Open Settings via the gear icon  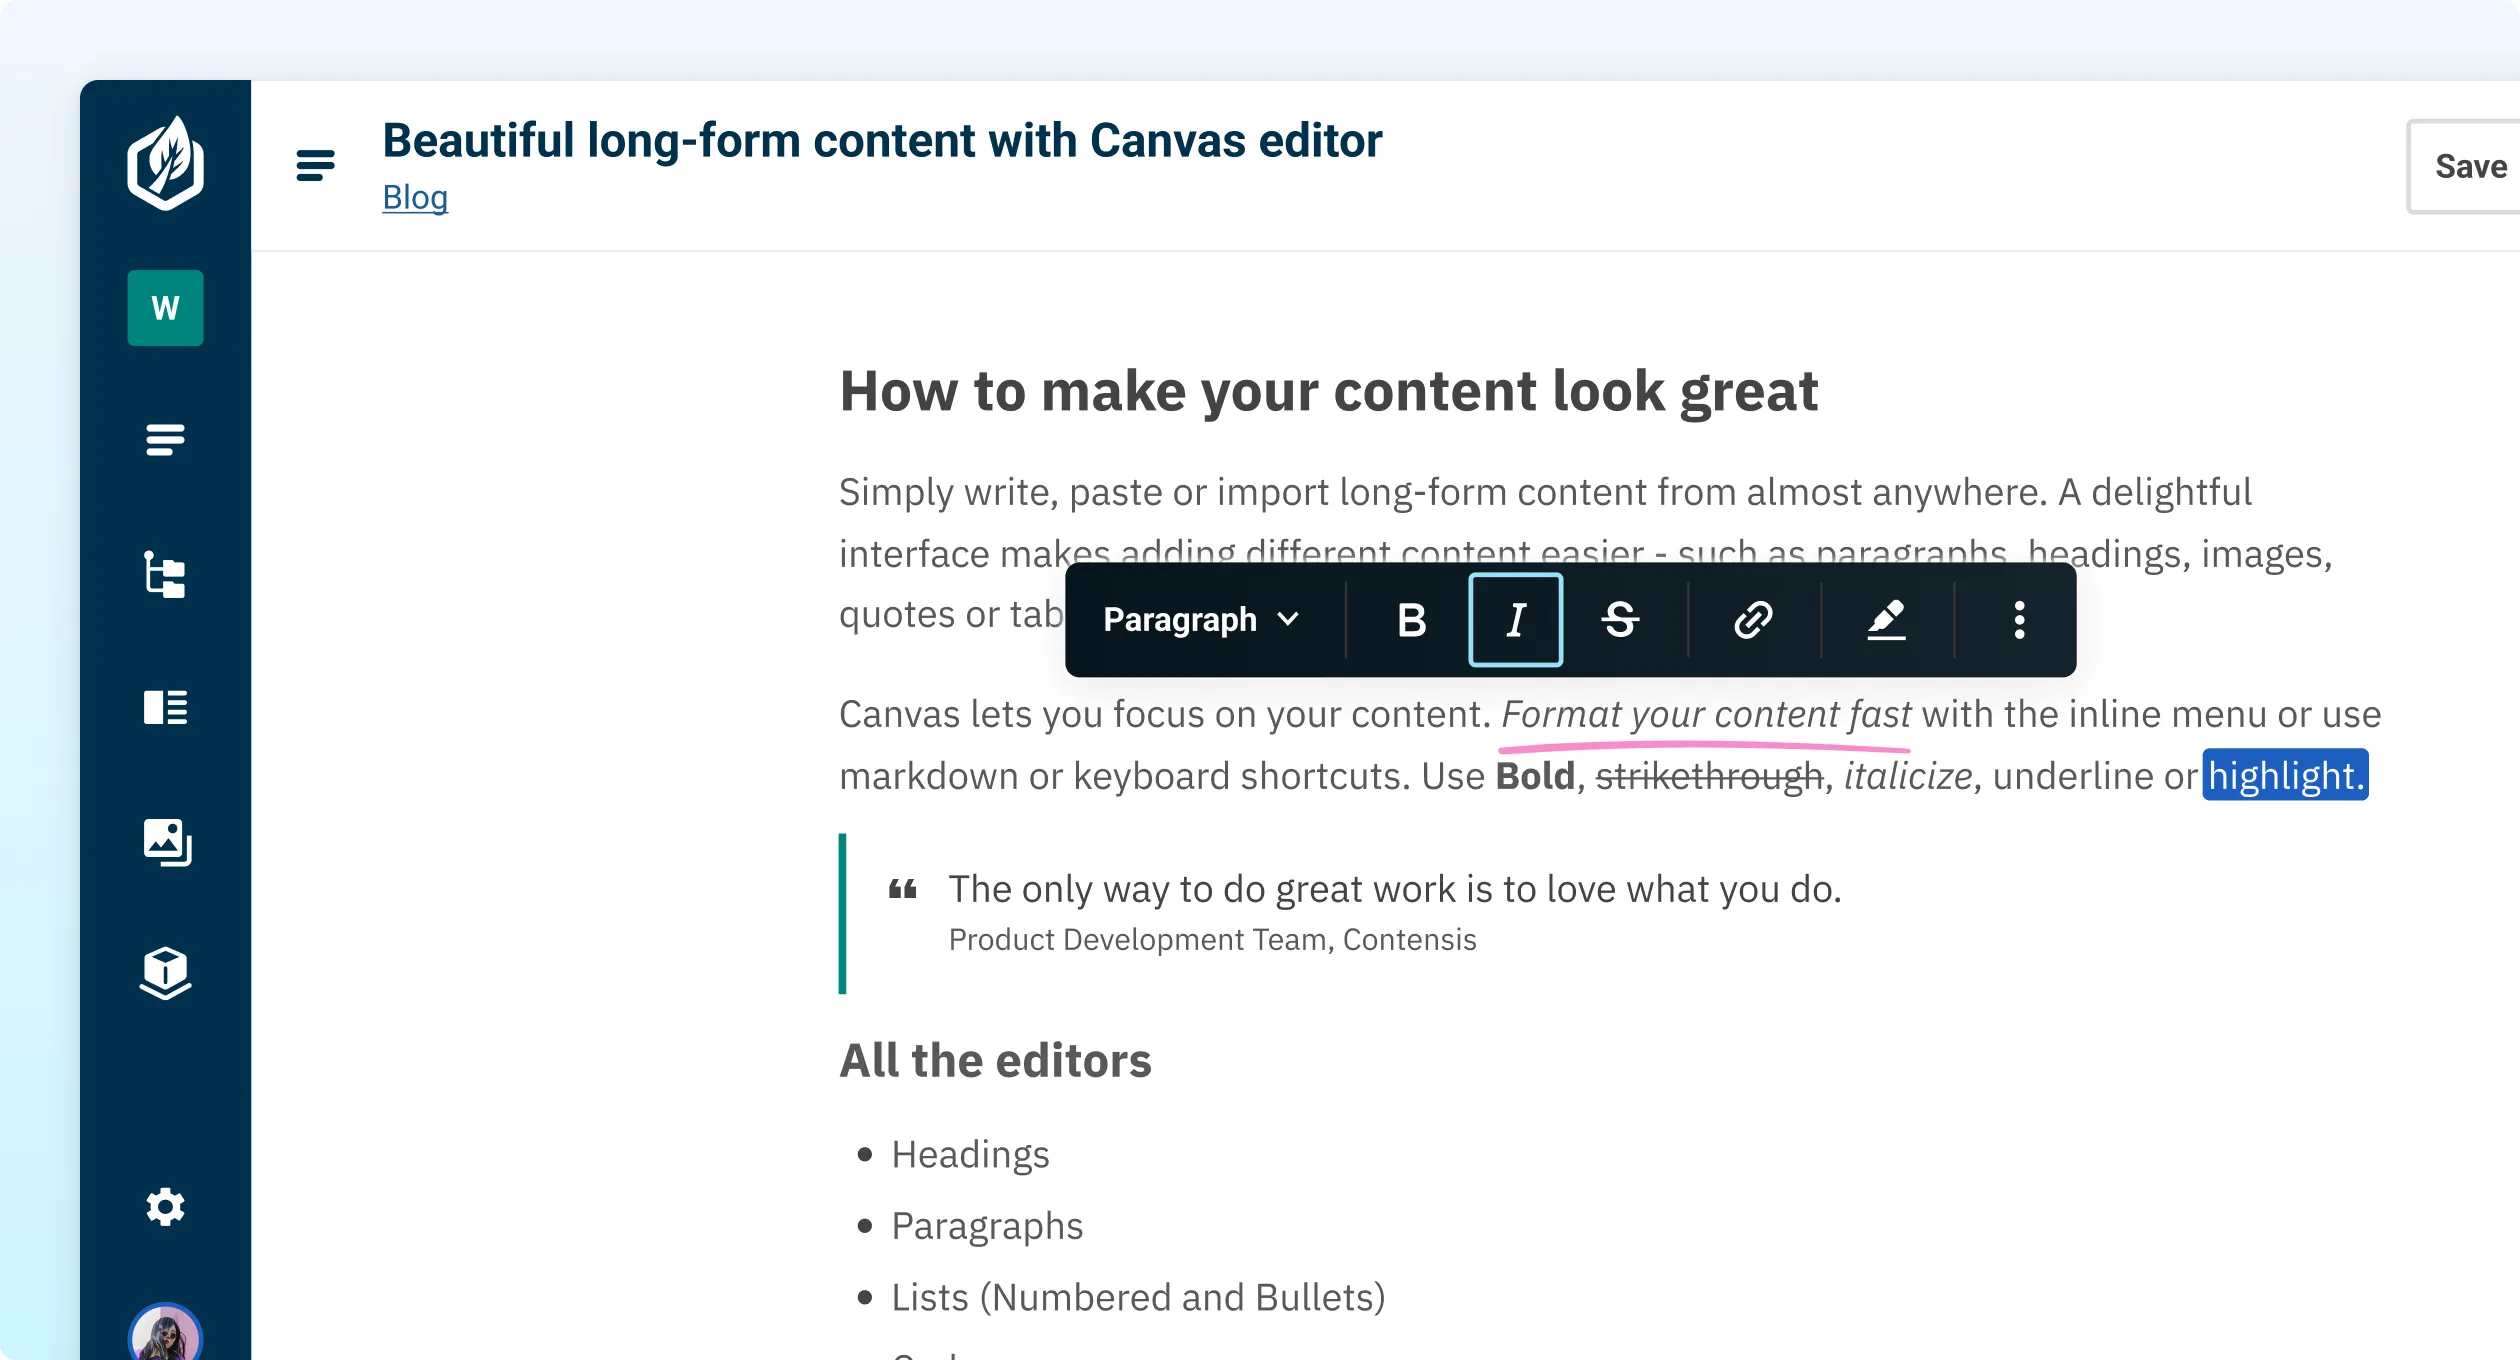coord(165,1207)
